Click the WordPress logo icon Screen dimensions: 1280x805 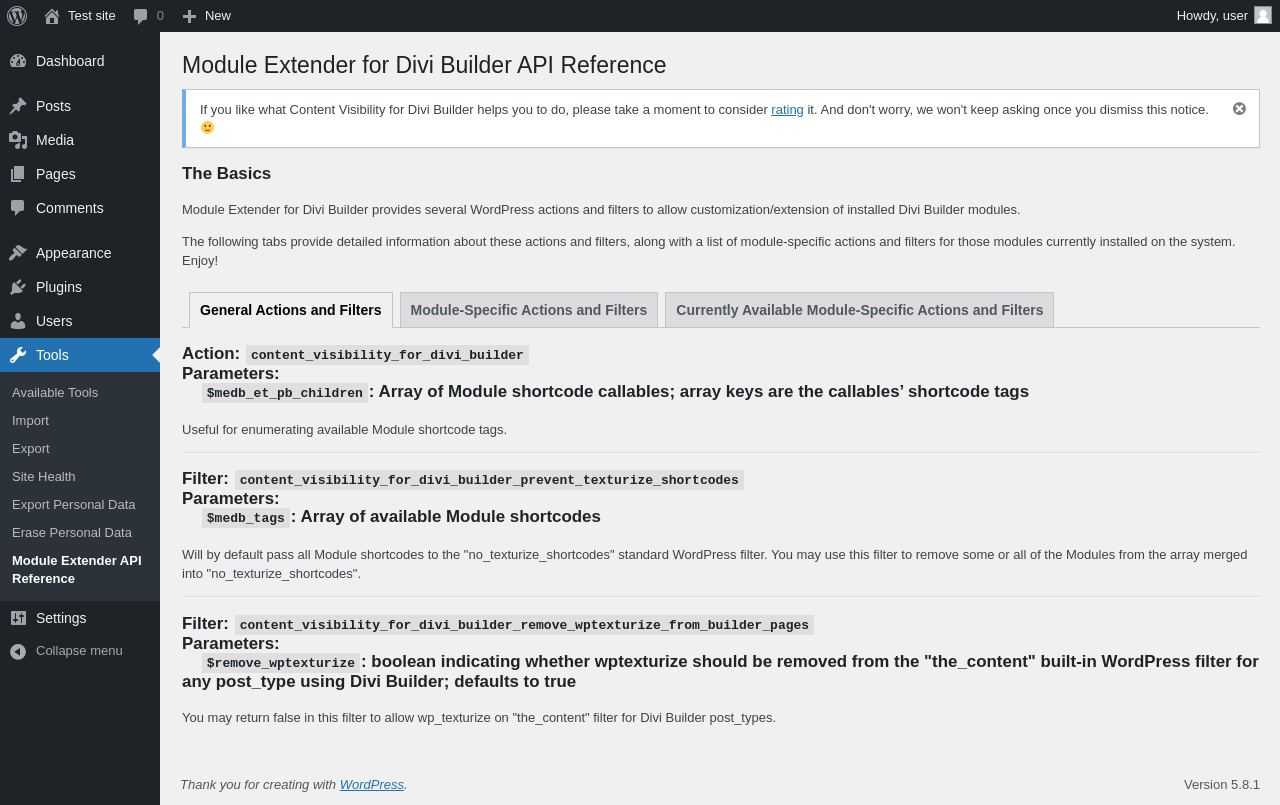pyautogui.click(x=17, y=16)
